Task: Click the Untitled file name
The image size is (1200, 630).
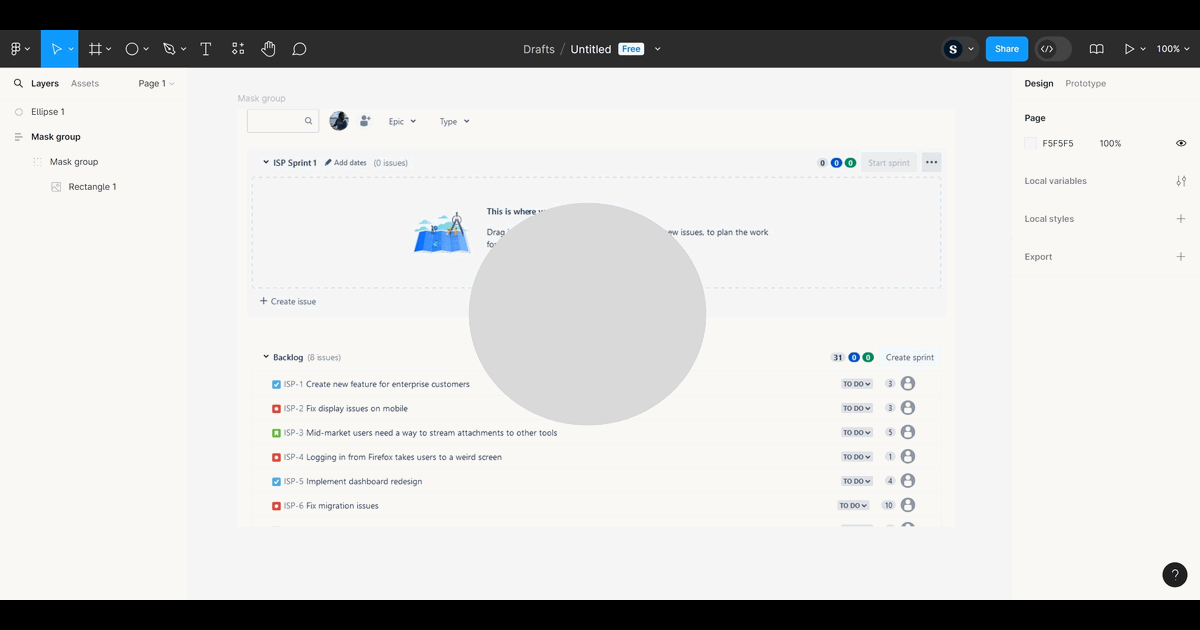Action: pos(590,49)
